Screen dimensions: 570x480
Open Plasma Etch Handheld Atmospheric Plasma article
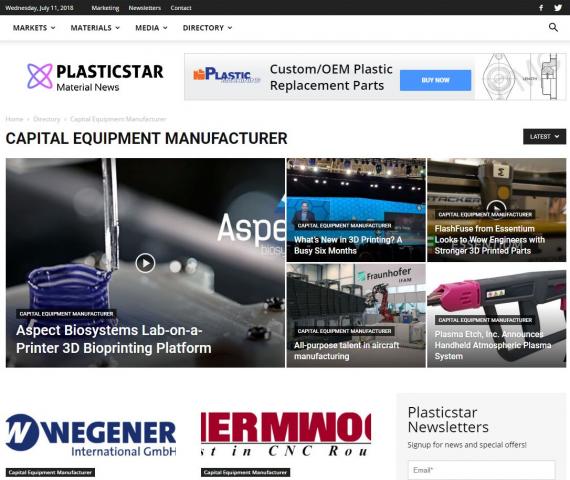coord(493,345)
